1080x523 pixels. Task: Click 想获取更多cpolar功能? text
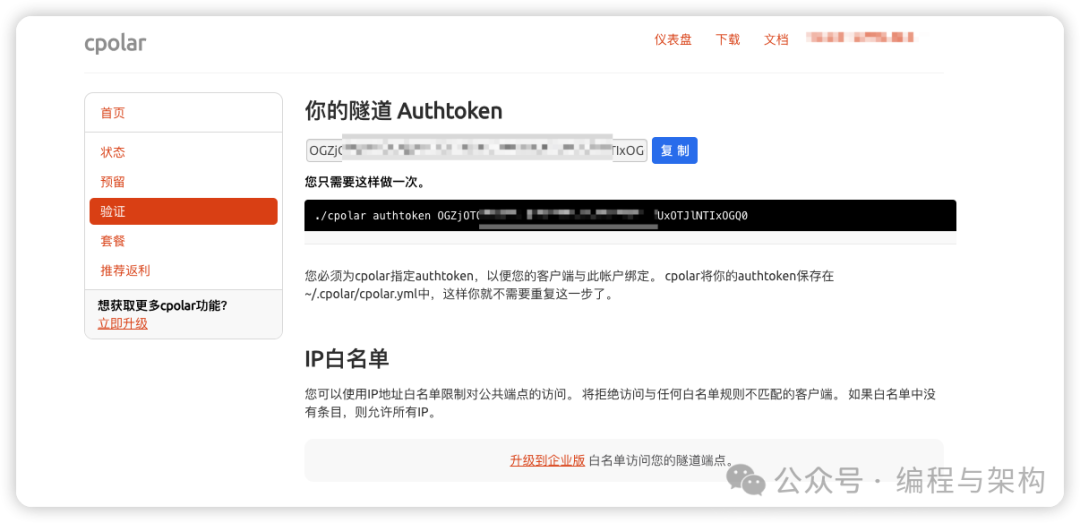click(x=163, y=305)
